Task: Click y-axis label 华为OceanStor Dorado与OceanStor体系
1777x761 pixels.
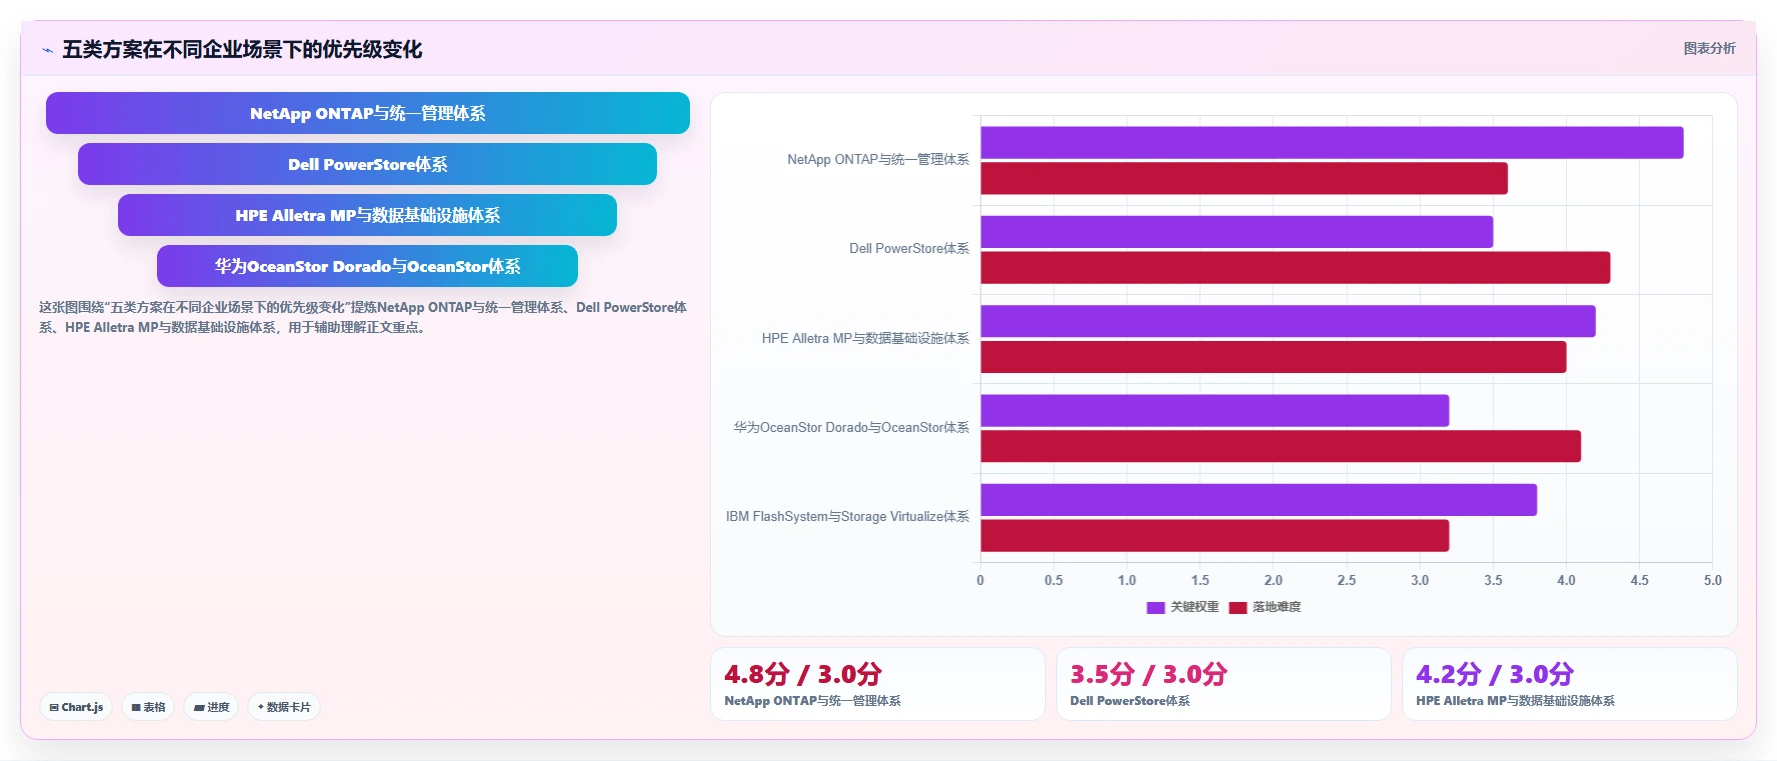Action: coord(851,427)
